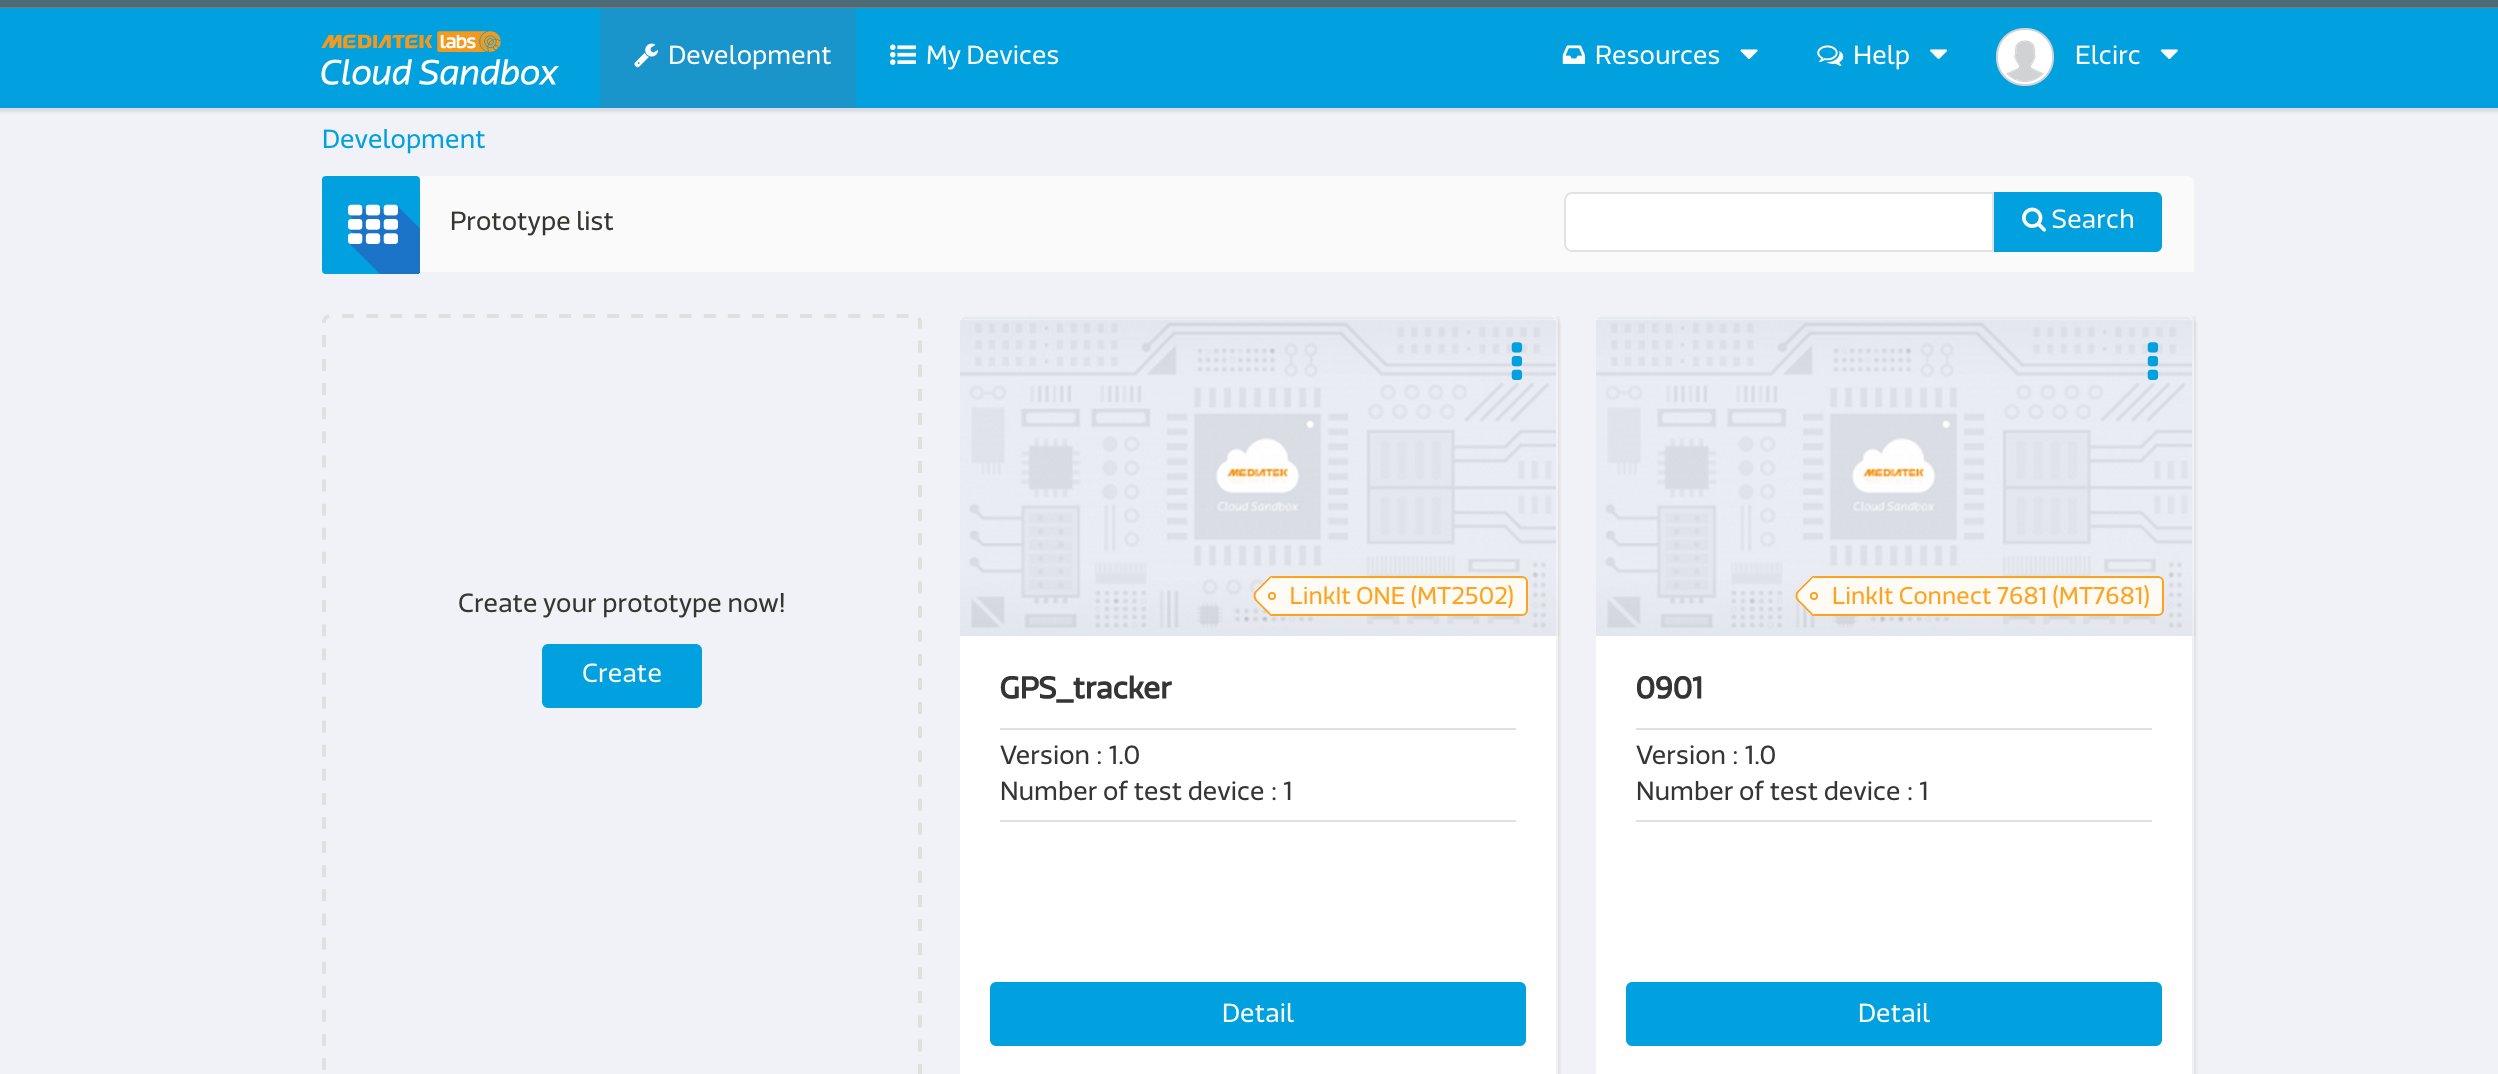This screenshot has height=1074, width=2498.
Task: Open the three-dot menu on GPS_tracker card
Action: [x=1519, y=362]
